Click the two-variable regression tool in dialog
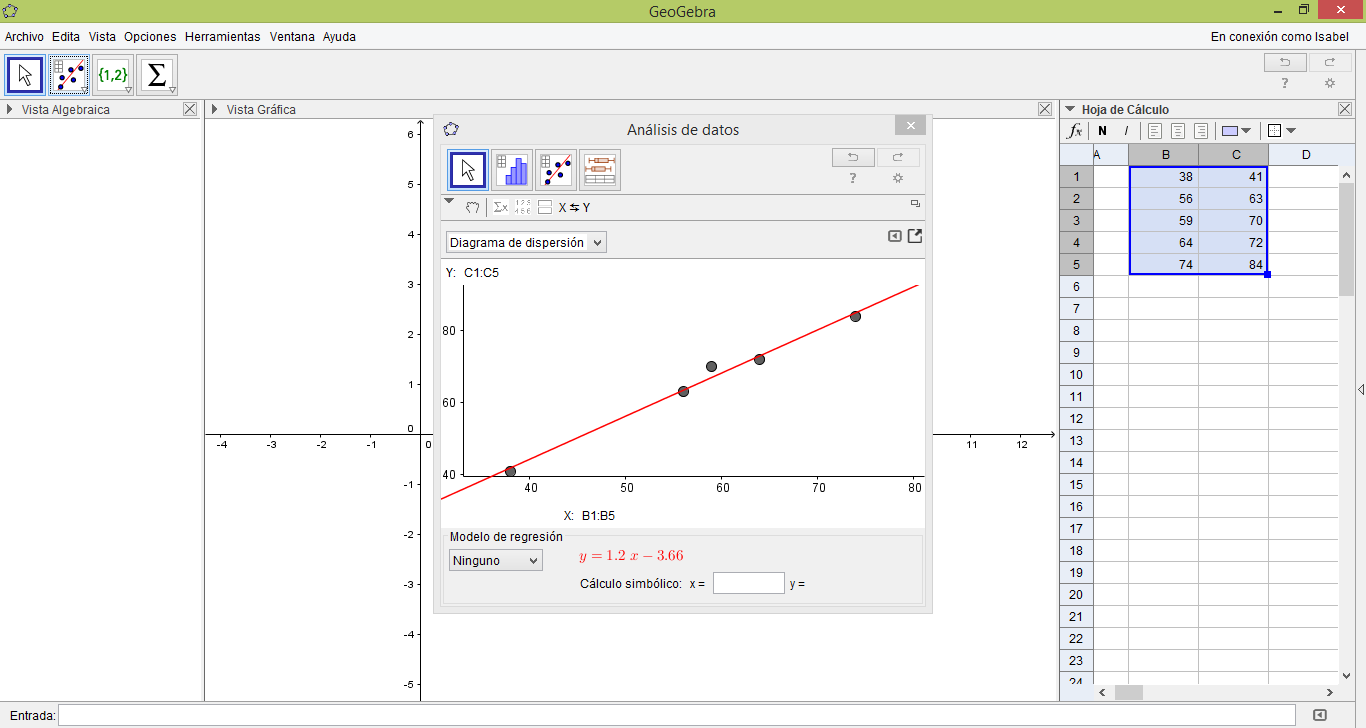The image size is (1366, 728). [x=555, y=170]
